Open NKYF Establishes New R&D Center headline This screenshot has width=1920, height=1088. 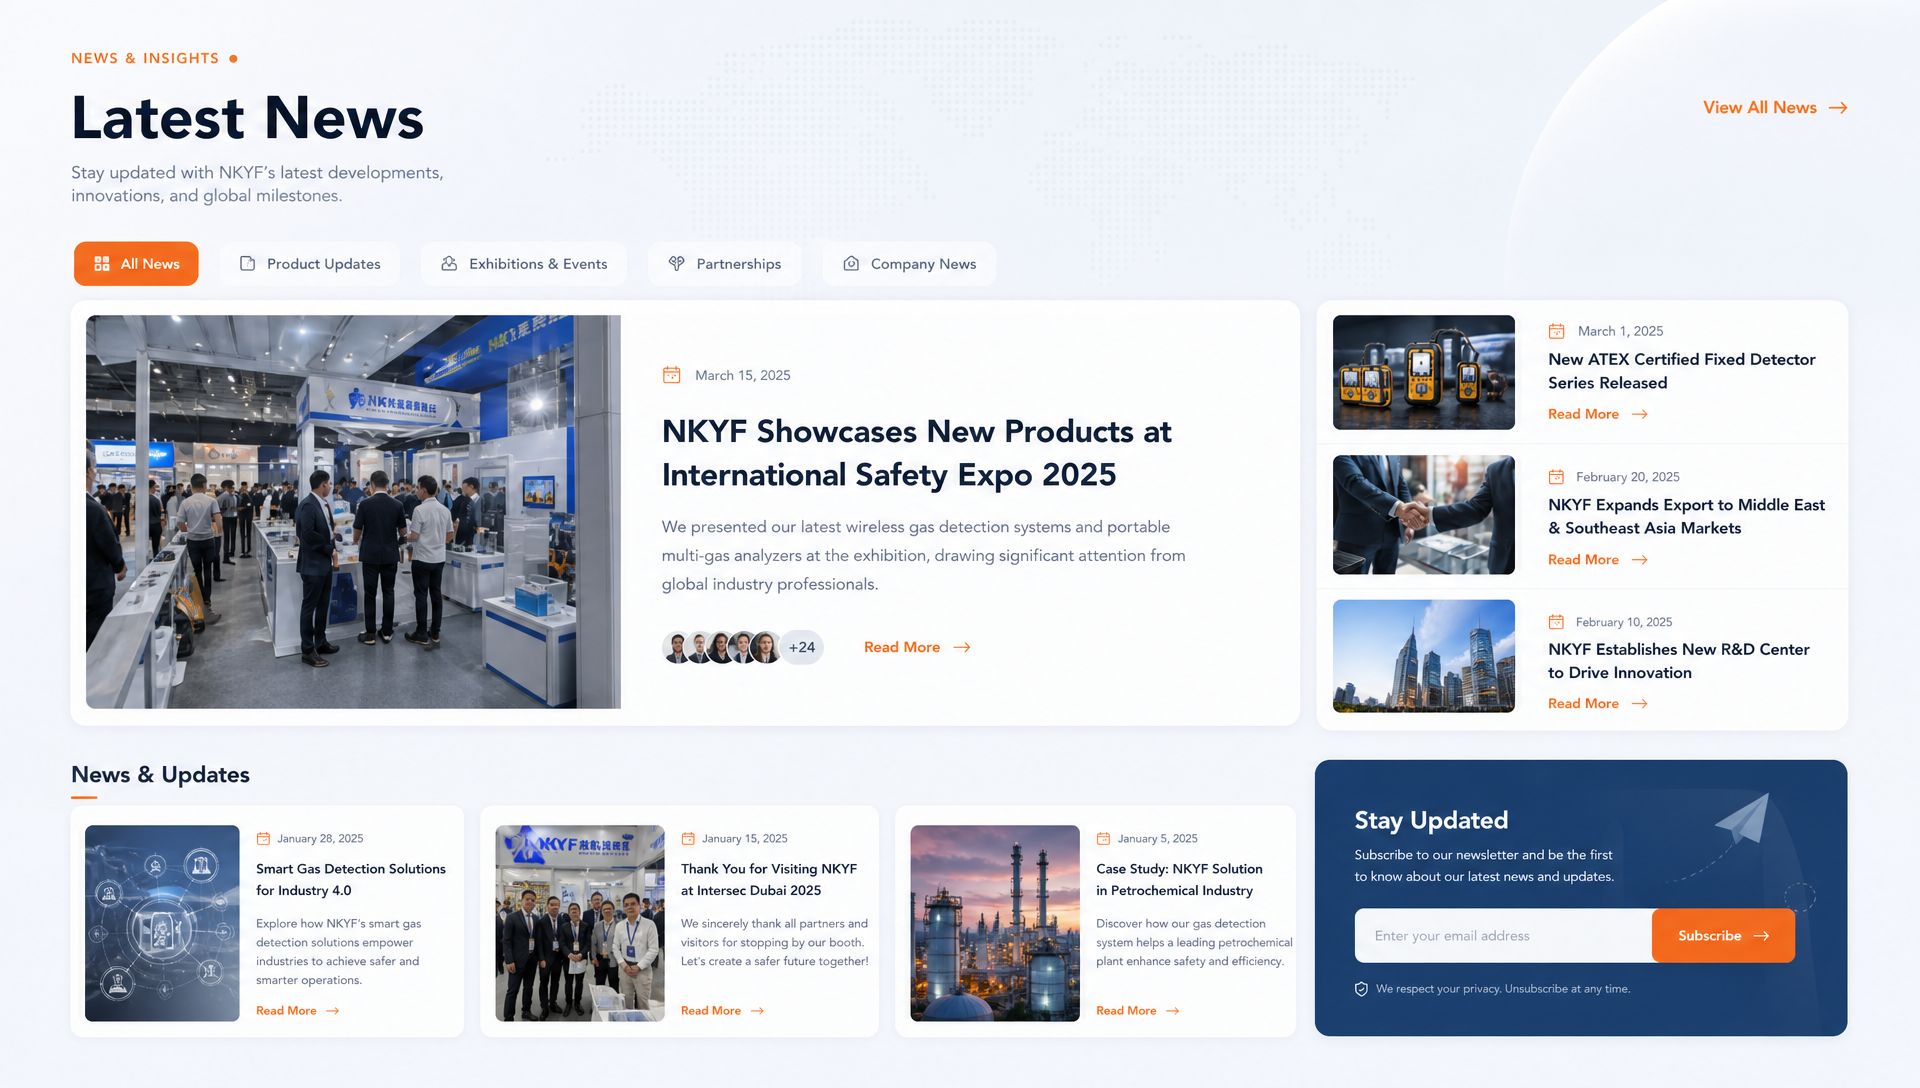pos(1679,661)
